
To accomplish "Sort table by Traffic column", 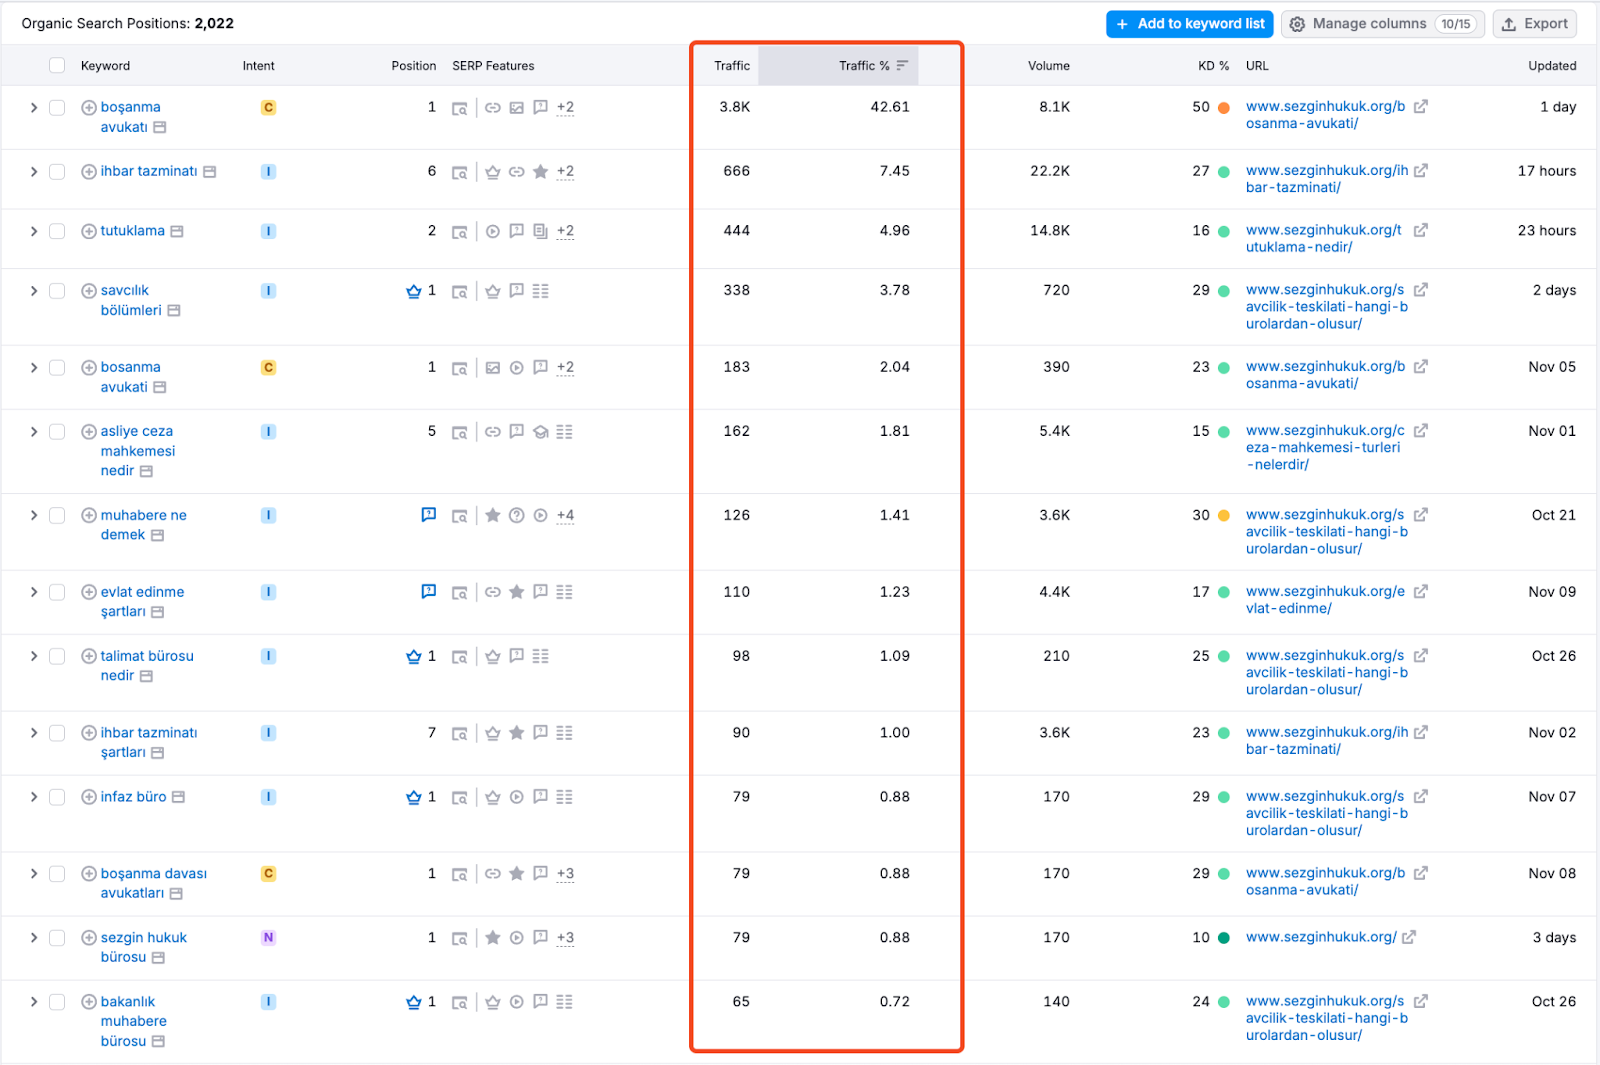I will [x=731, y=65].
